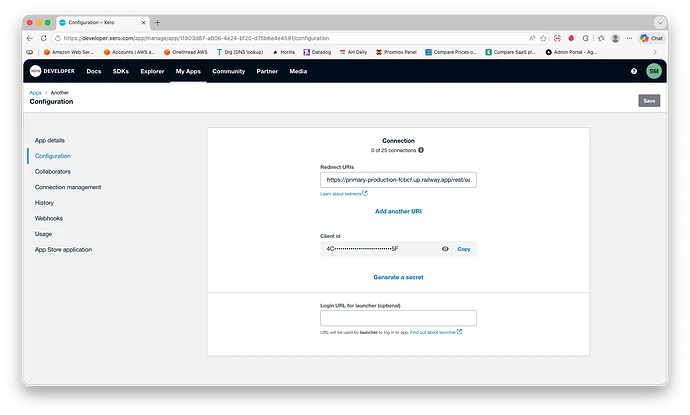The image size is (690, 415).
Task: Open the help question mark icon
Action: (x=634, y=71)
